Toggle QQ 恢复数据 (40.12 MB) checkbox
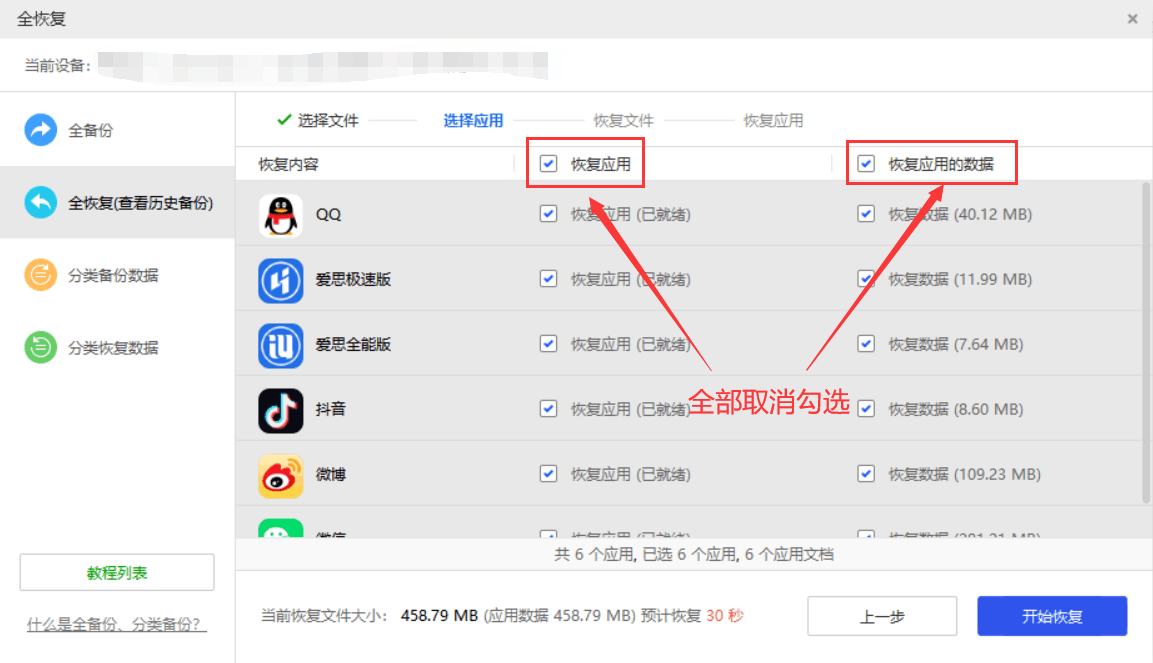 pyautogui.click(x=866, y=214)
